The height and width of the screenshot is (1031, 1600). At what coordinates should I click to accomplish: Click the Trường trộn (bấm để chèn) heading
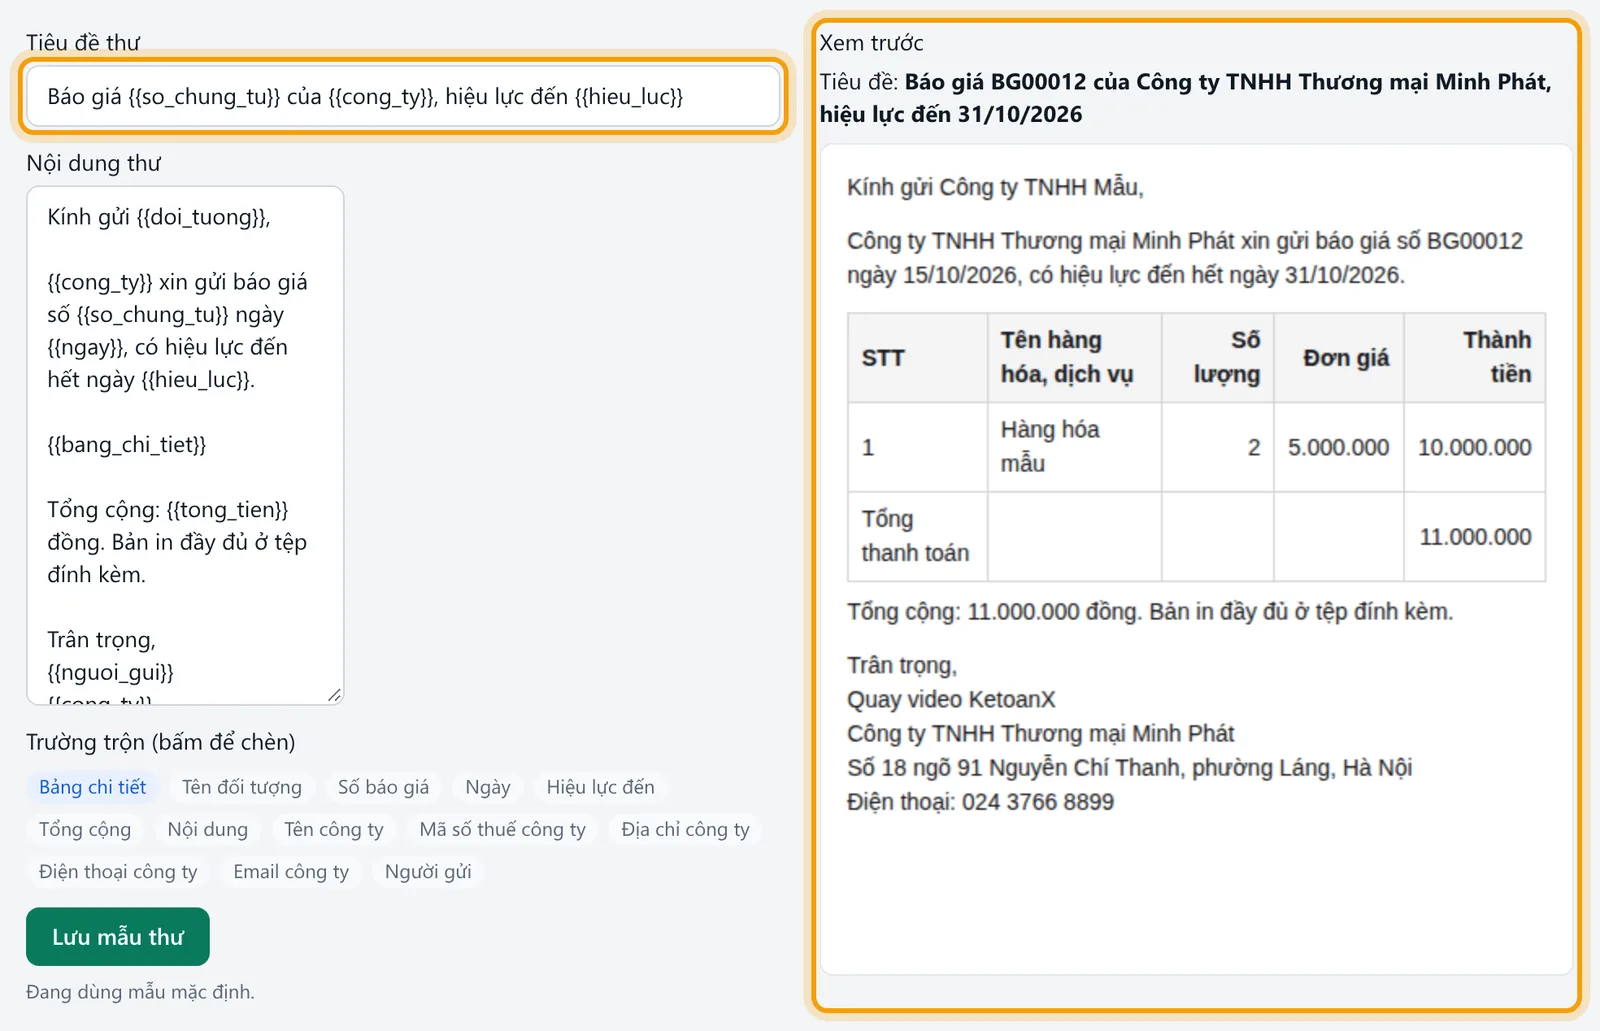(161, 742)
